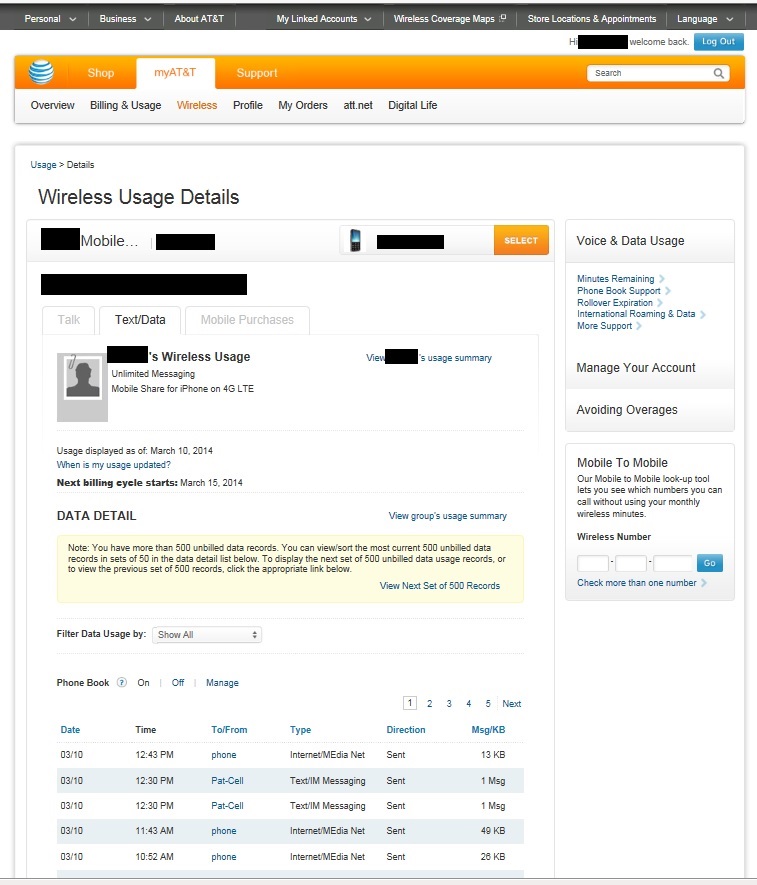757x885 pixels.
Task: Click the search magnifier icon
Action: point(718,73)
